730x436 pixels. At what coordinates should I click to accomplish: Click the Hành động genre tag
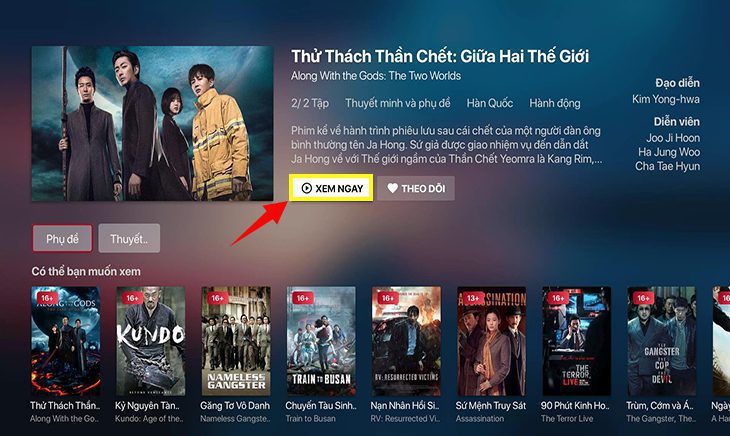point(555,103)
